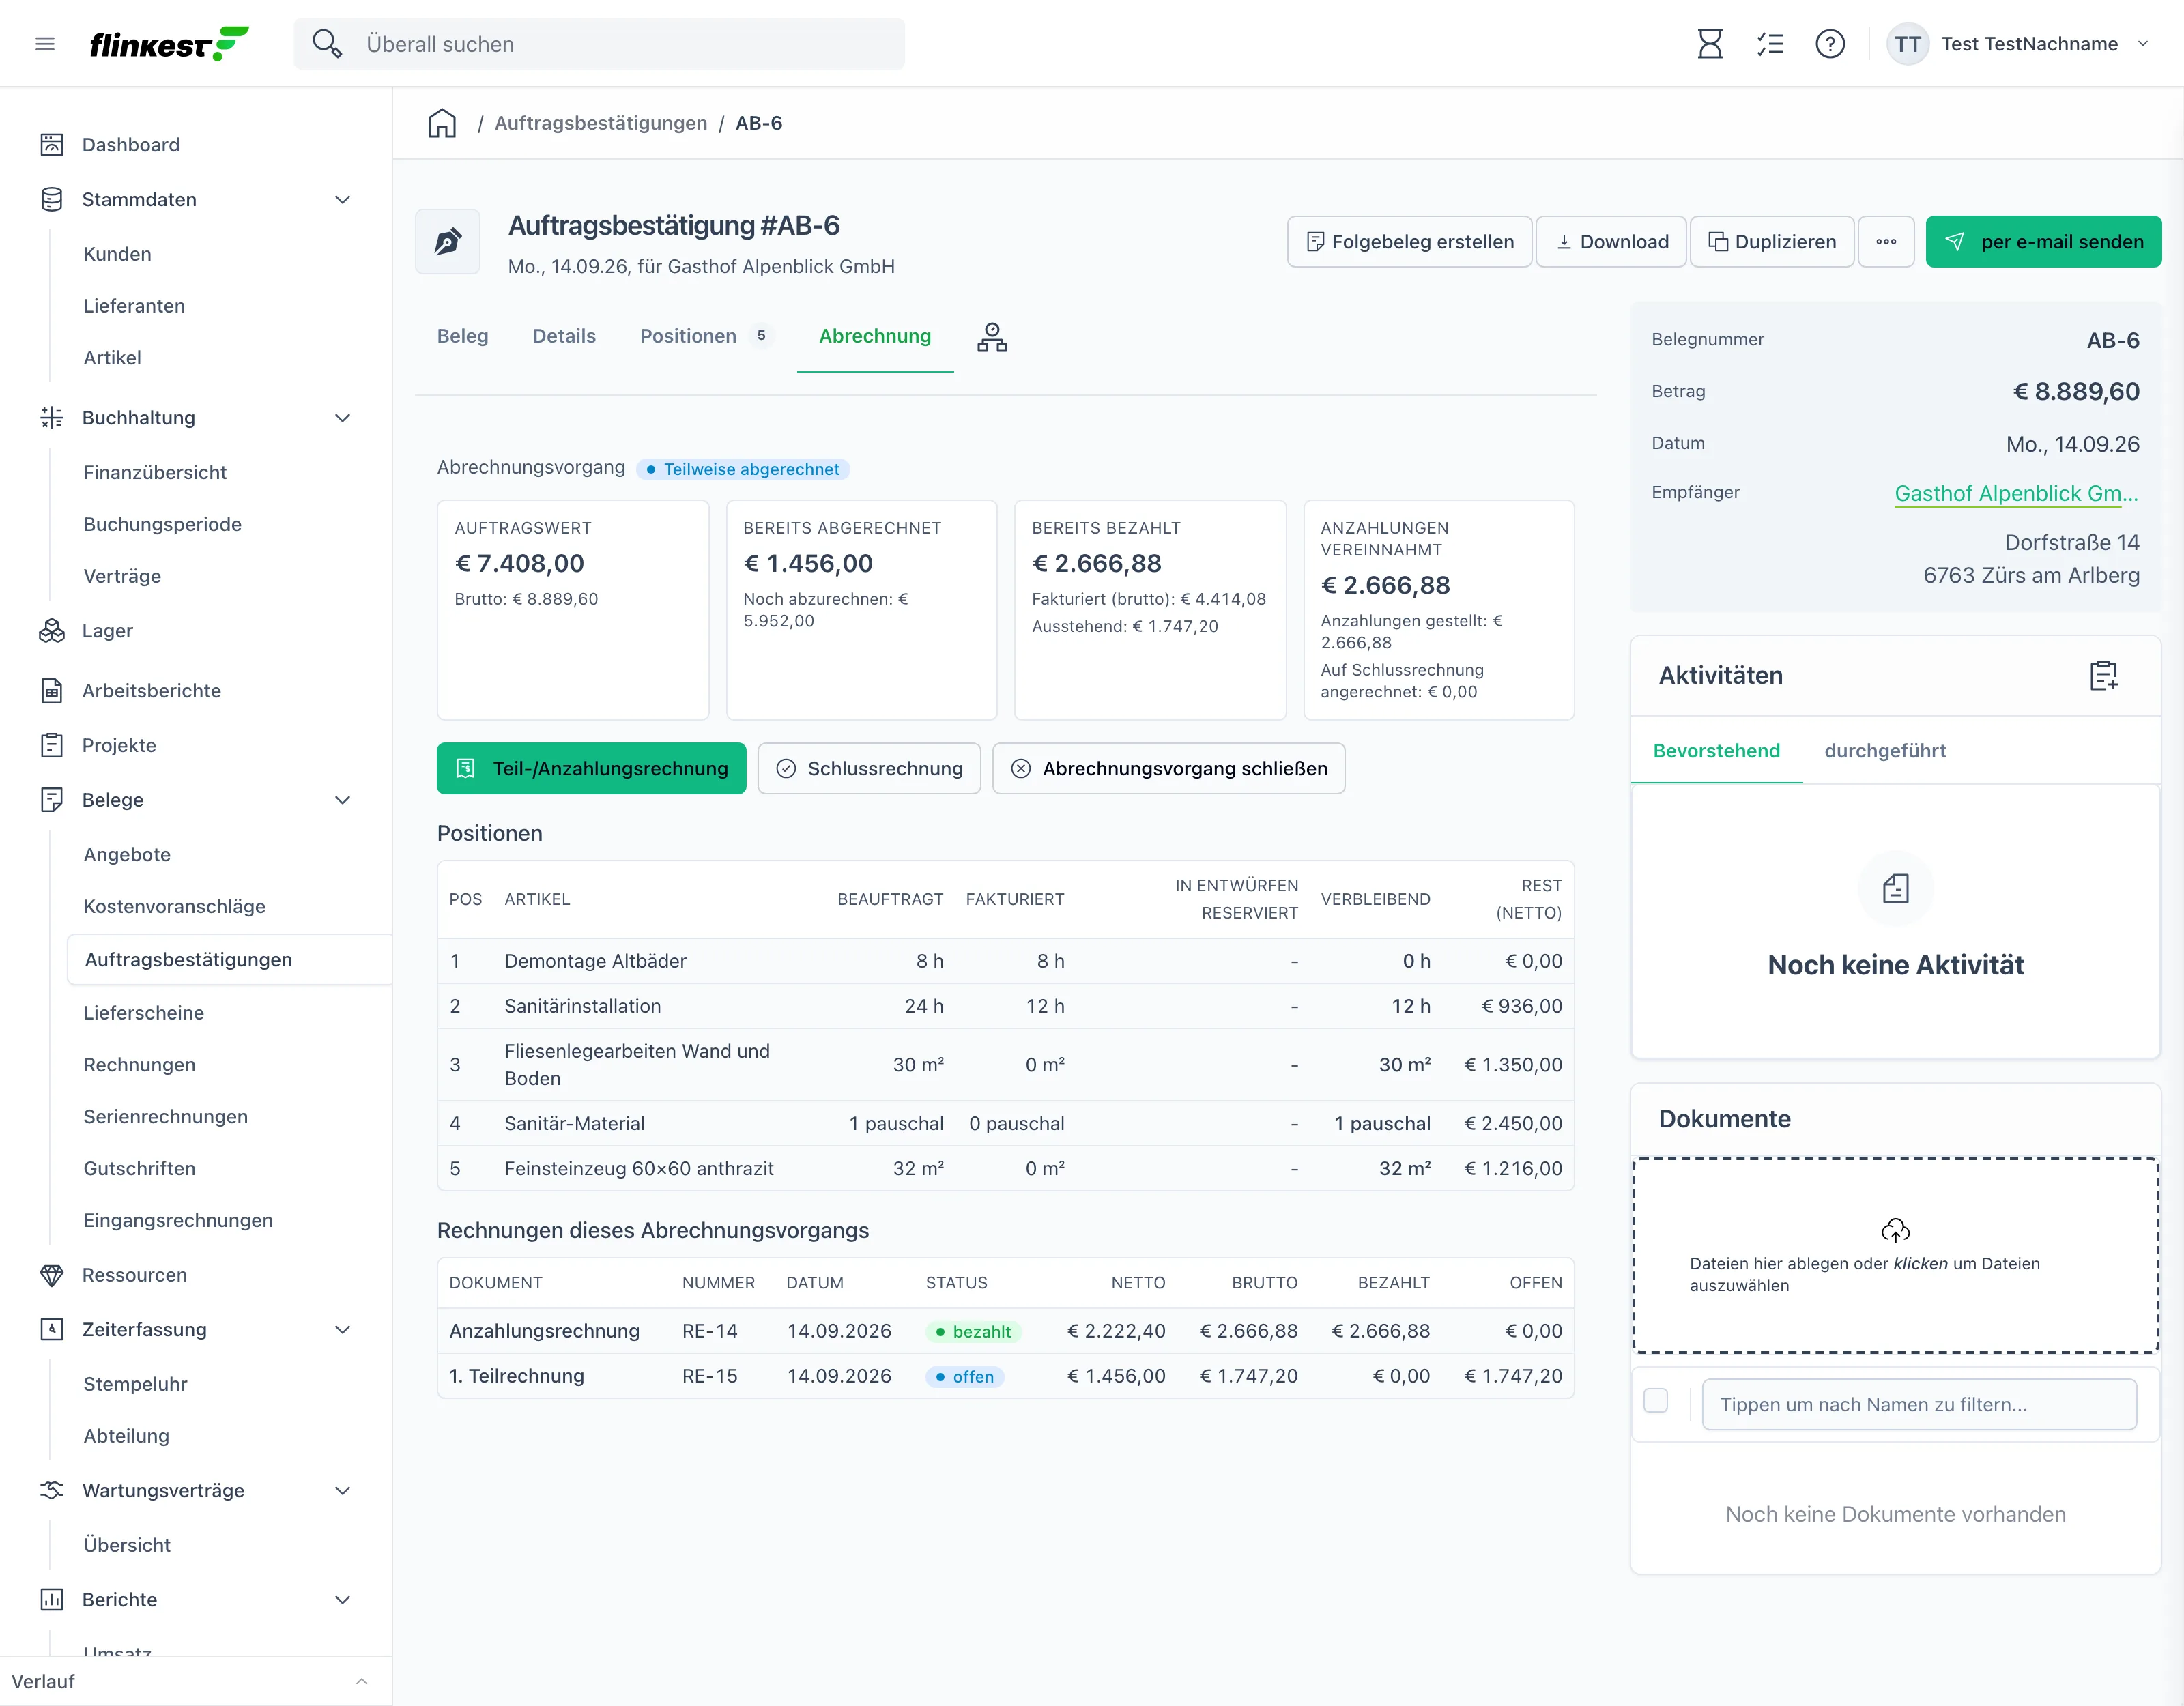The width and height of the screenshot is (2184, 1706).
Task: Click the Lager boxes icon
Action: (52, 631)
